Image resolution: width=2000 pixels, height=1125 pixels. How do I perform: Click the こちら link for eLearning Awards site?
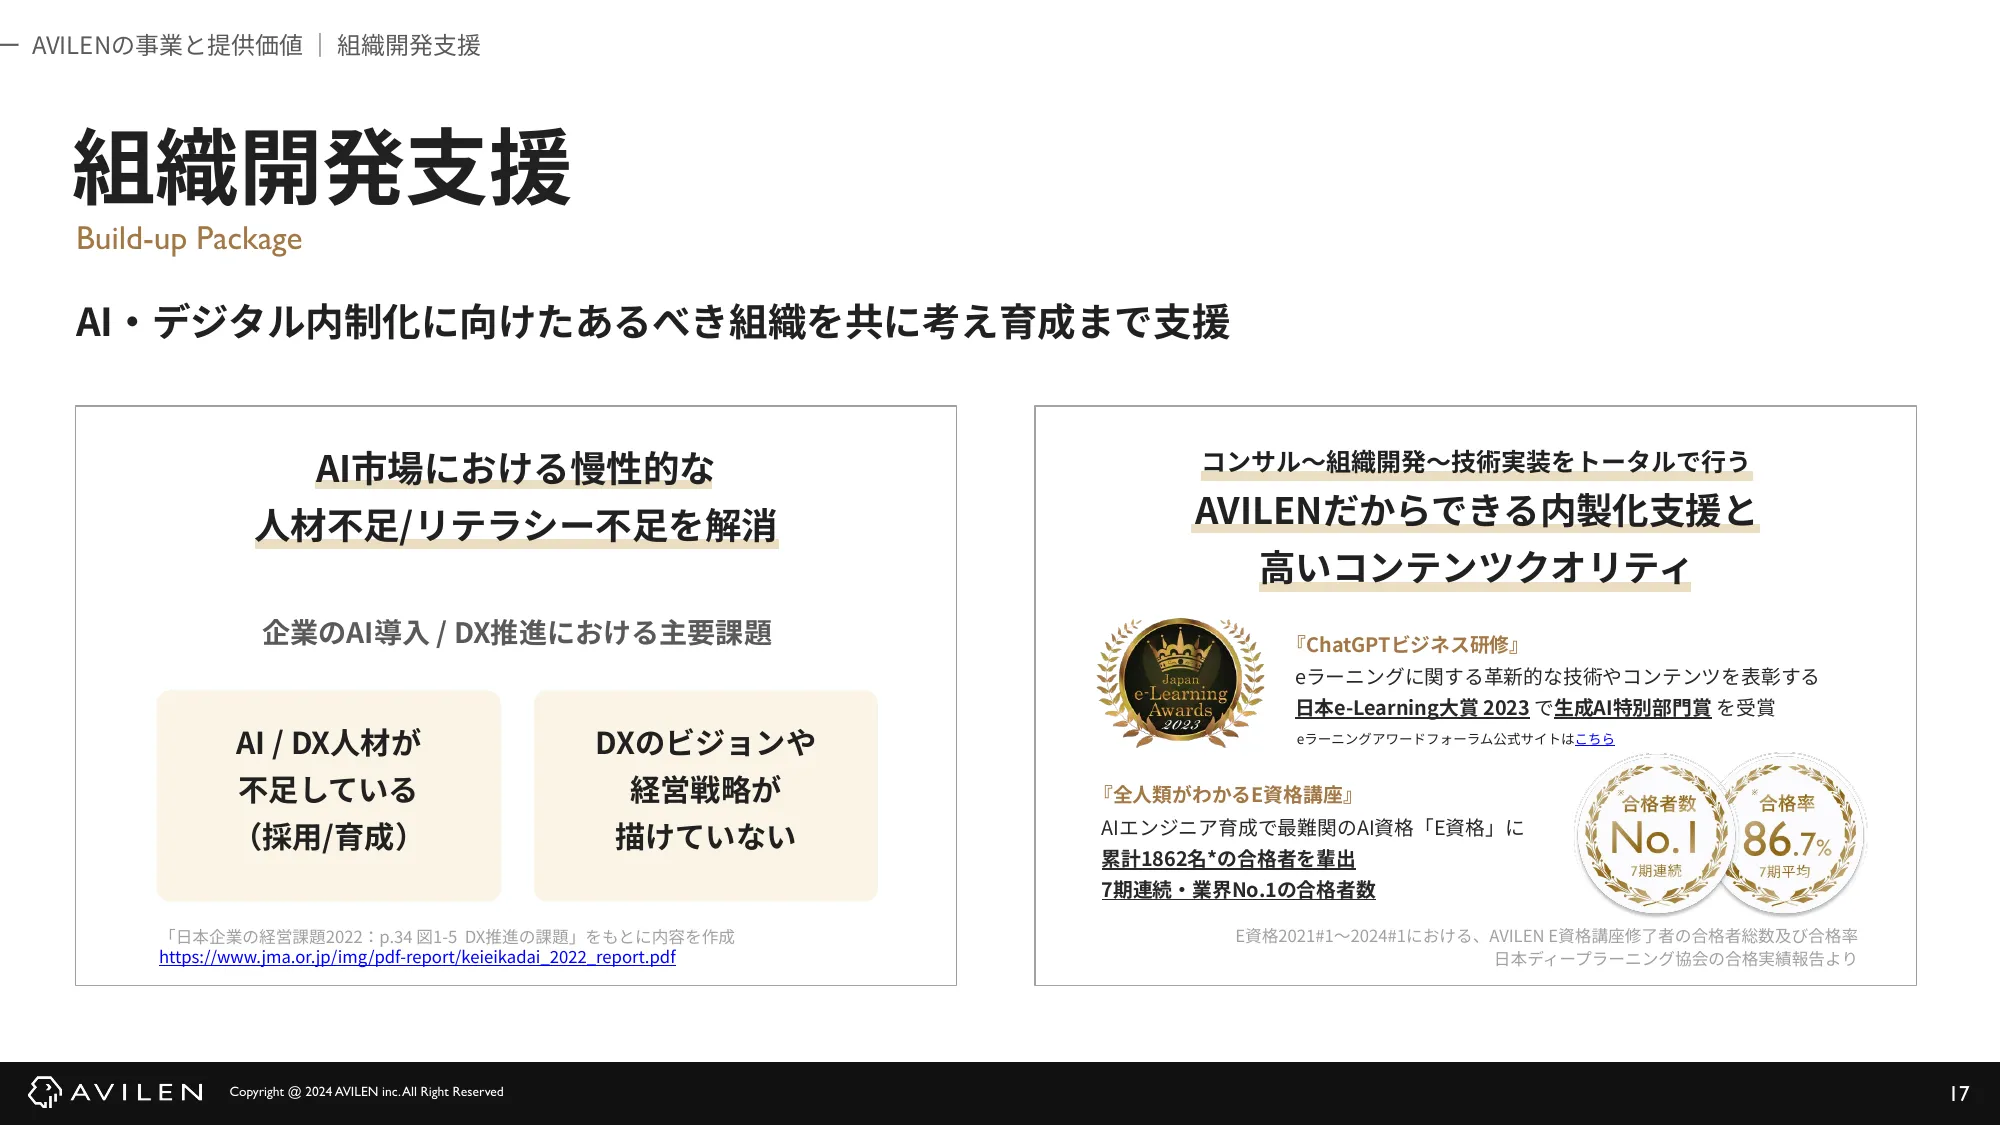point(1594,739)
